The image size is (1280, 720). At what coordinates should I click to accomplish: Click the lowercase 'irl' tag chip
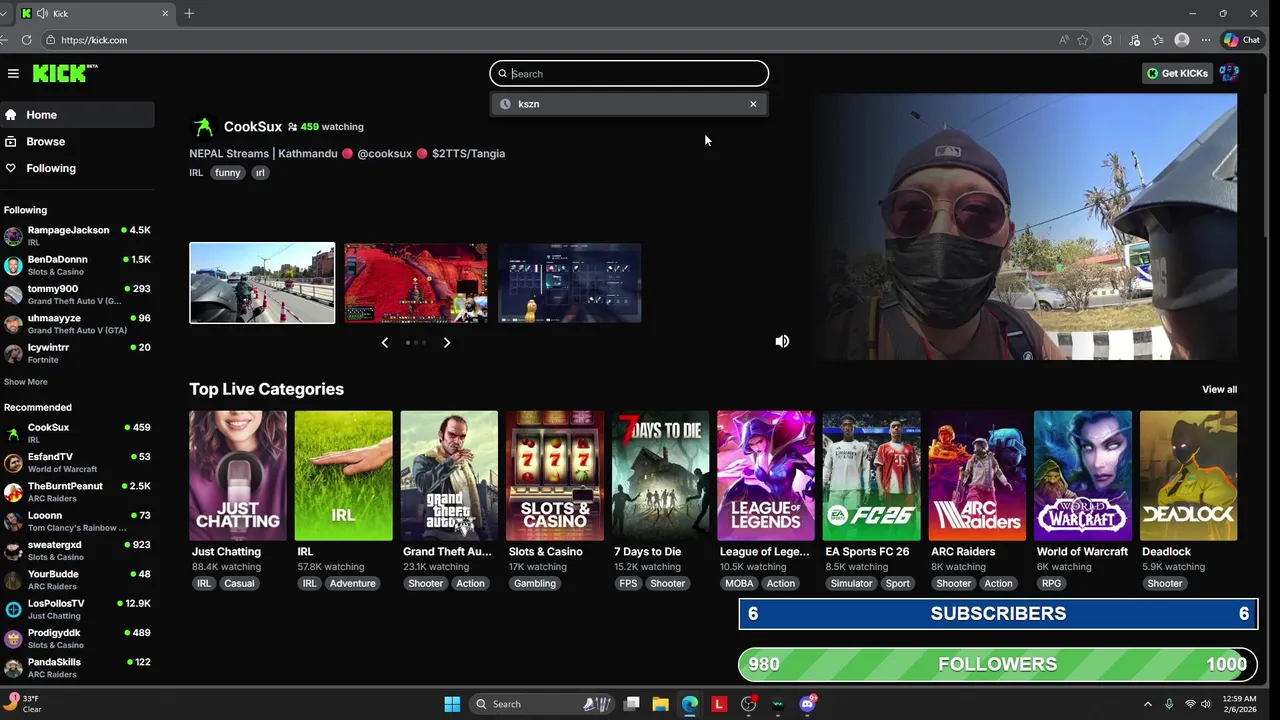pyautogui.click(x=260, y=173)
